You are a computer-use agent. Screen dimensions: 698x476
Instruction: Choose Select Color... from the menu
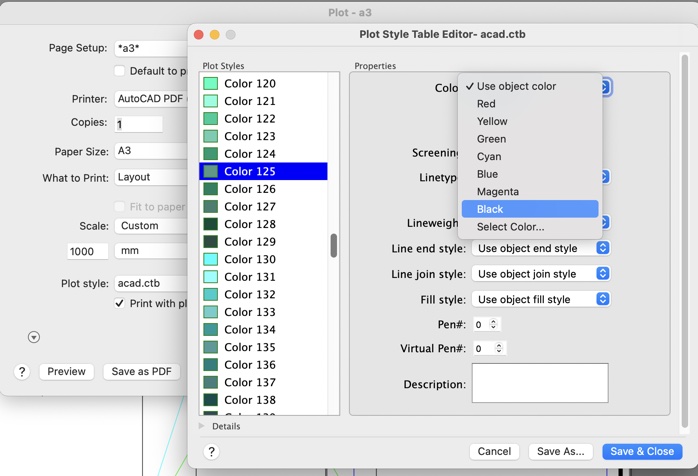click(x=510, y=227)
